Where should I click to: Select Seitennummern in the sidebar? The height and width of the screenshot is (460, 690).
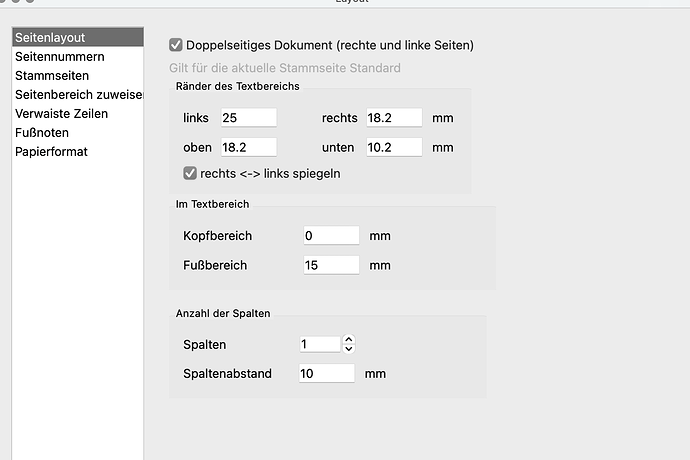58,56
